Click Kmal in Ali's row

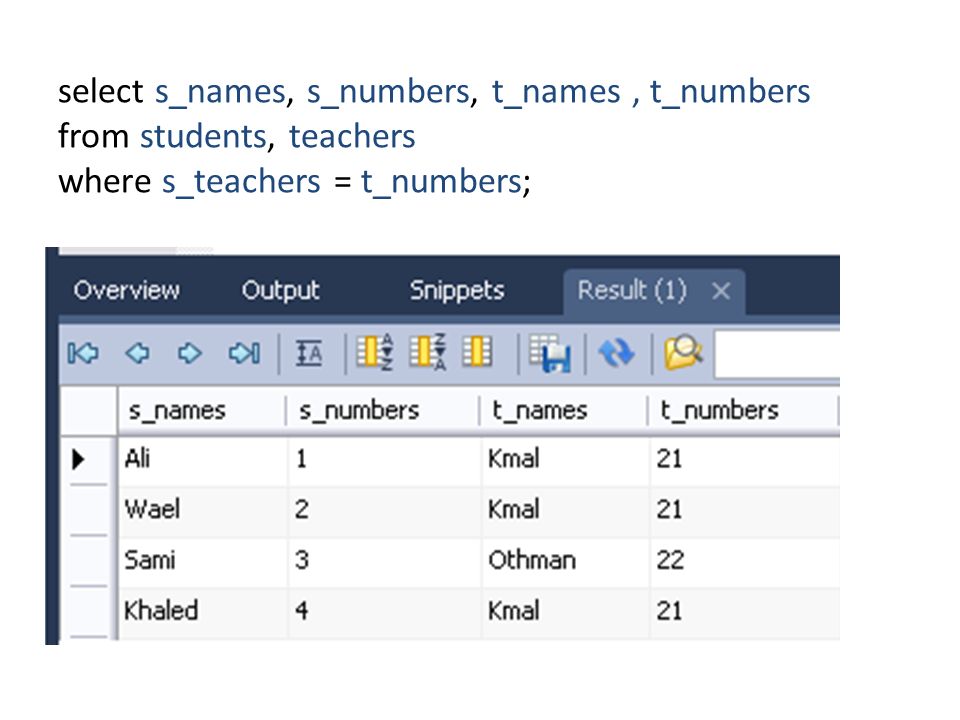coord(566,459)
